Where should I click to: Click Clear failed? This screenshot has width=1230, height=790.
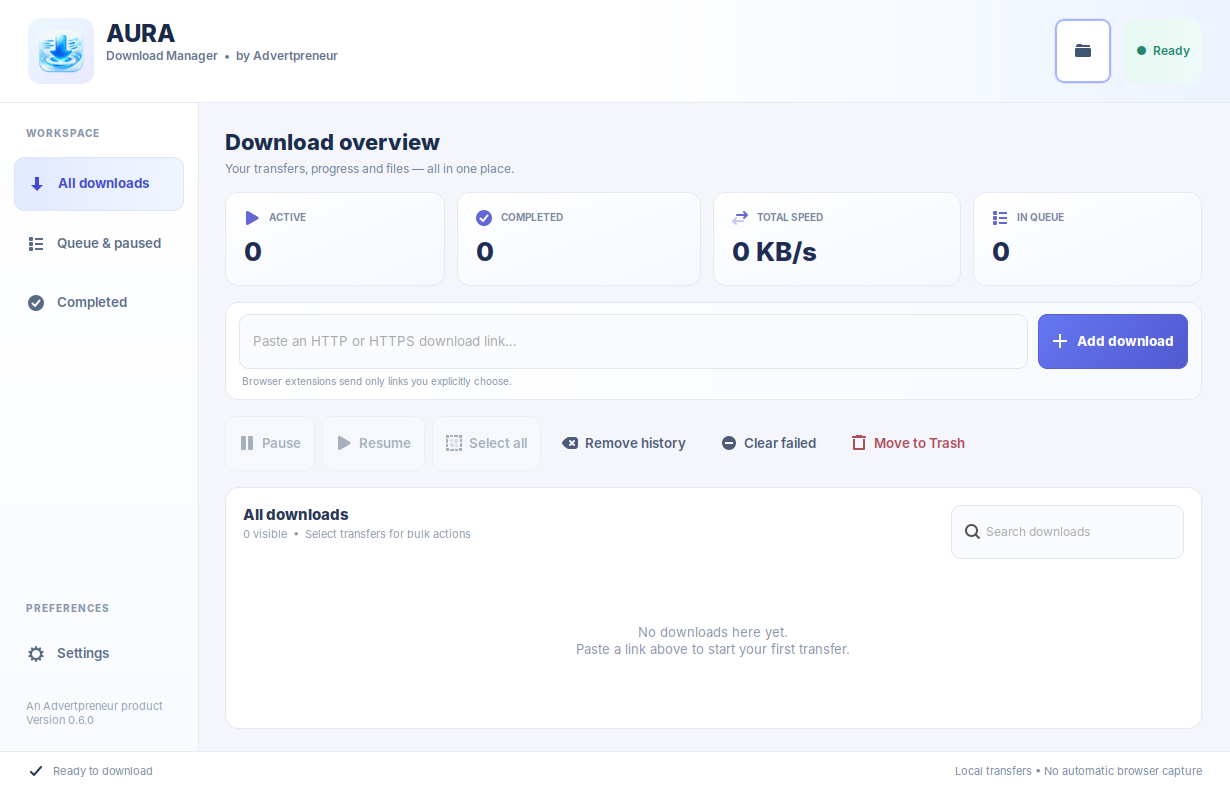(769, 443)
